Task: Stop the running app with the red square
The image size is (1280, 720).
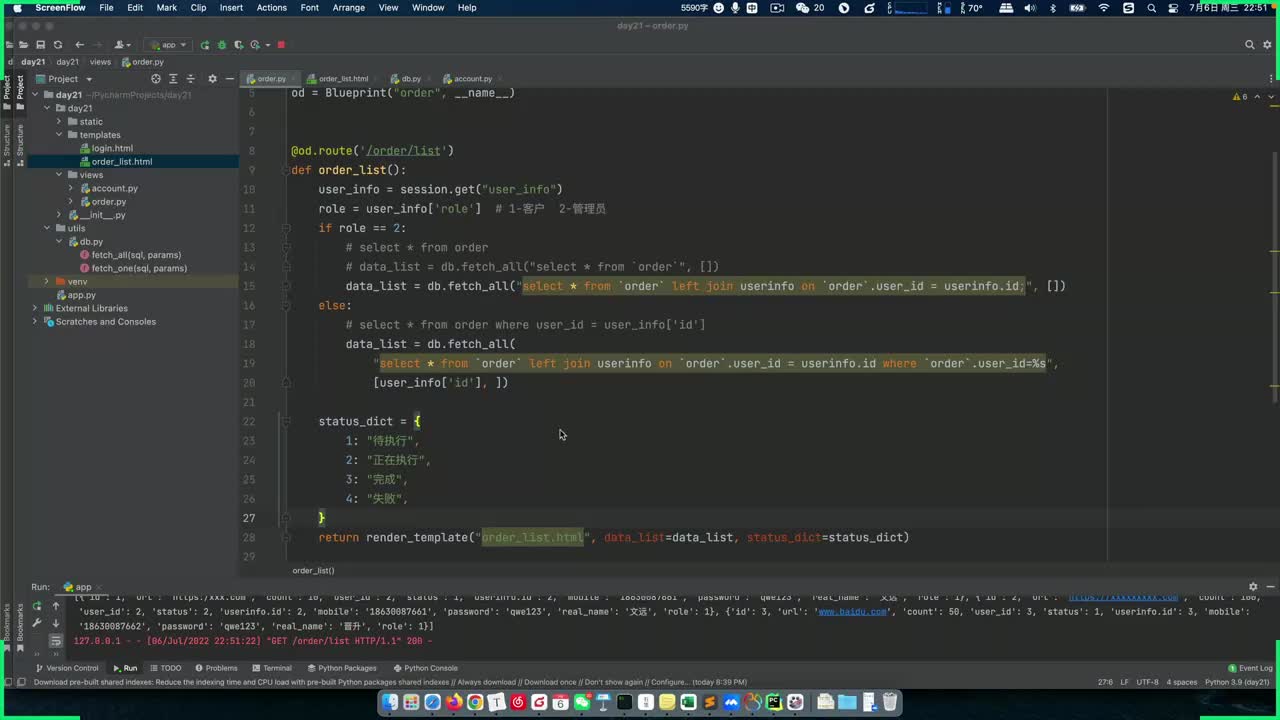Action: (x=281, y=45)
